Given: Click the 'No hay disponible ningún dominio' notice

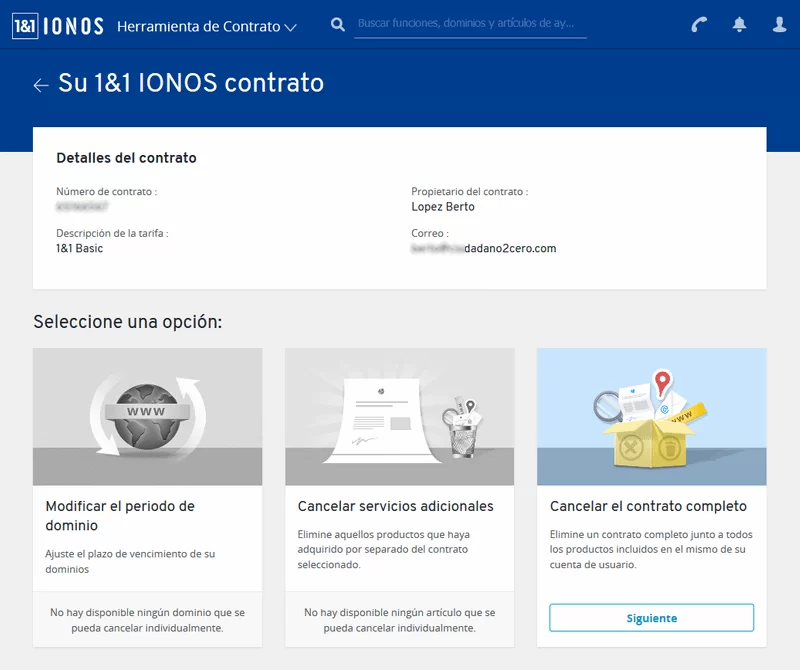Looking at the screenshot, I should [147, 620].
